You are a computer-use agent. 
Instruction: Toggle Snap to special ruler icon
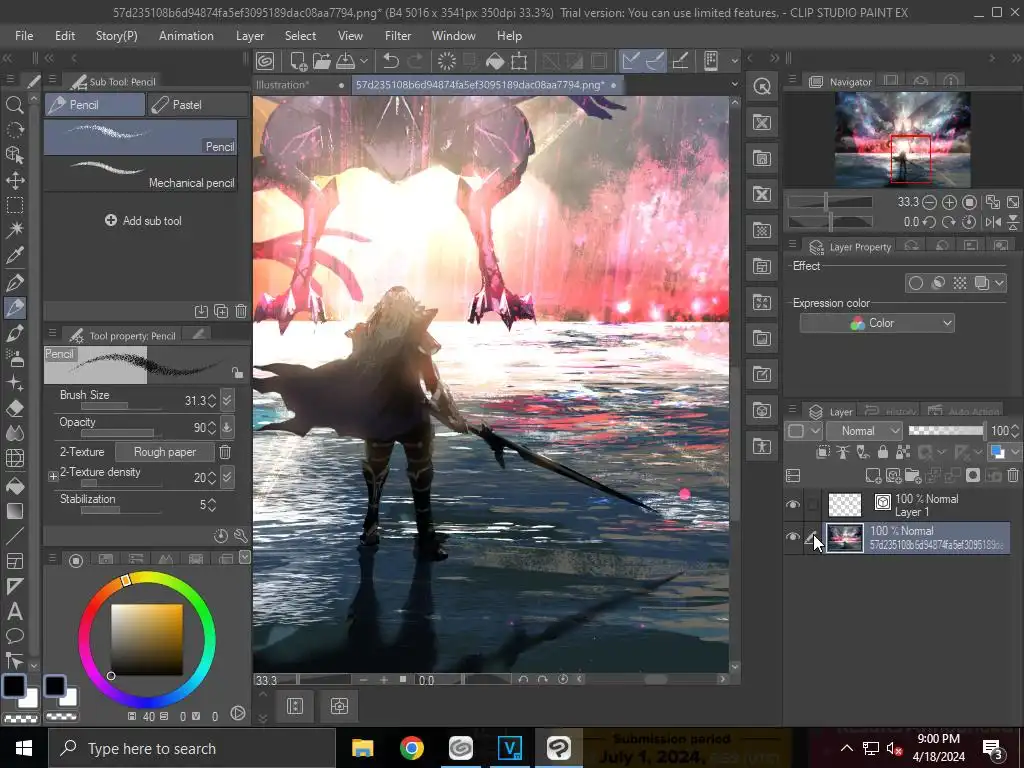655,61
